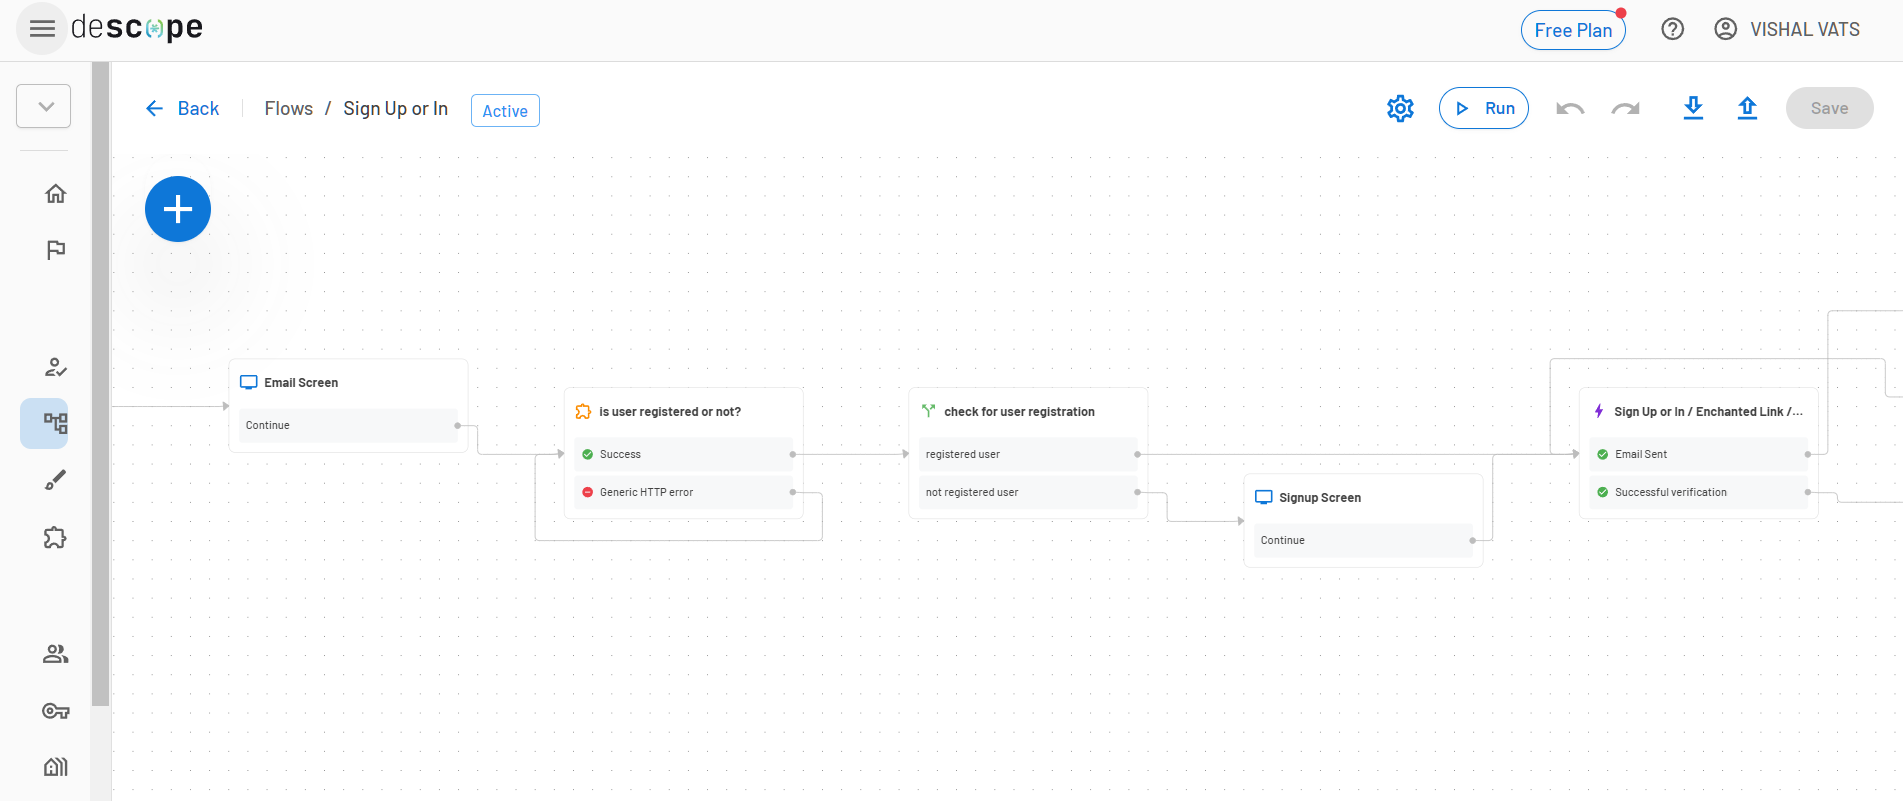Open the users icon in sidebar

point(56,654)
